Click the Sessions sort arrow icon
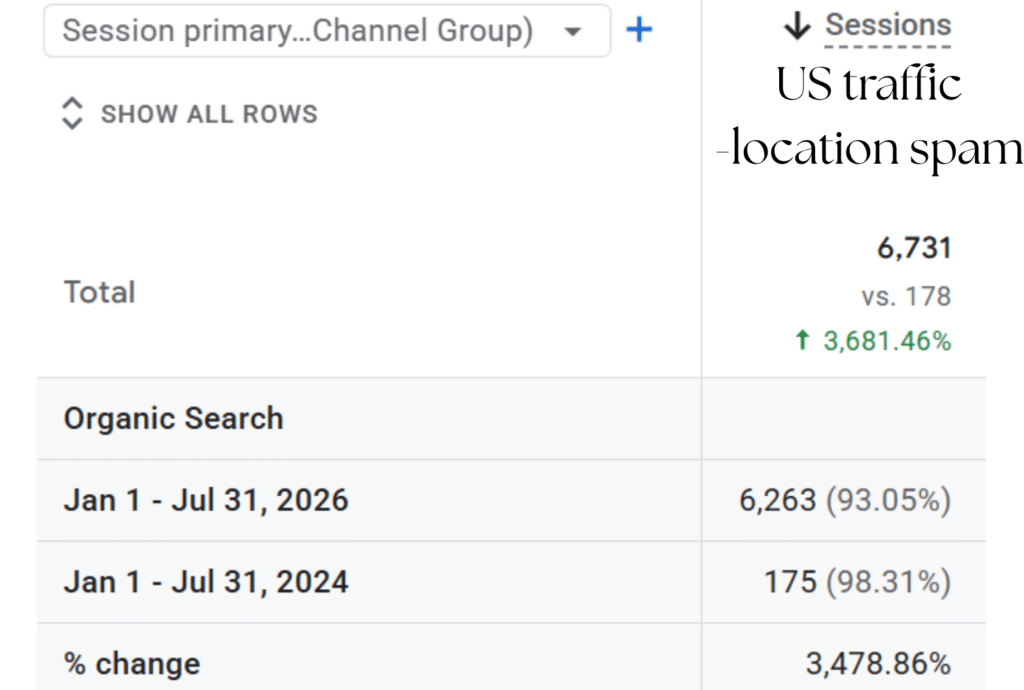This screenshot has height=690, width=1024. click(x=797, y=26)
